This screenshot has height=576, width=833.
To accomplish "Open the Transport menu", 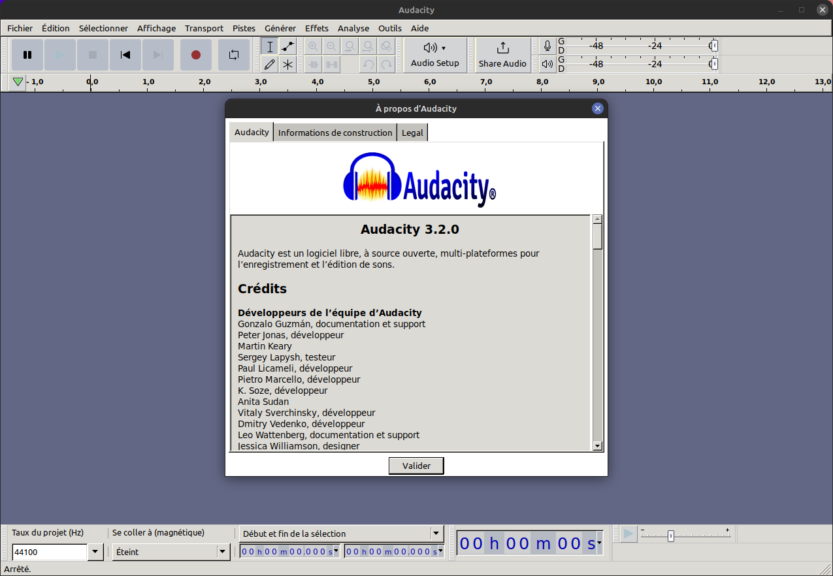I will (x=204, y=28).
